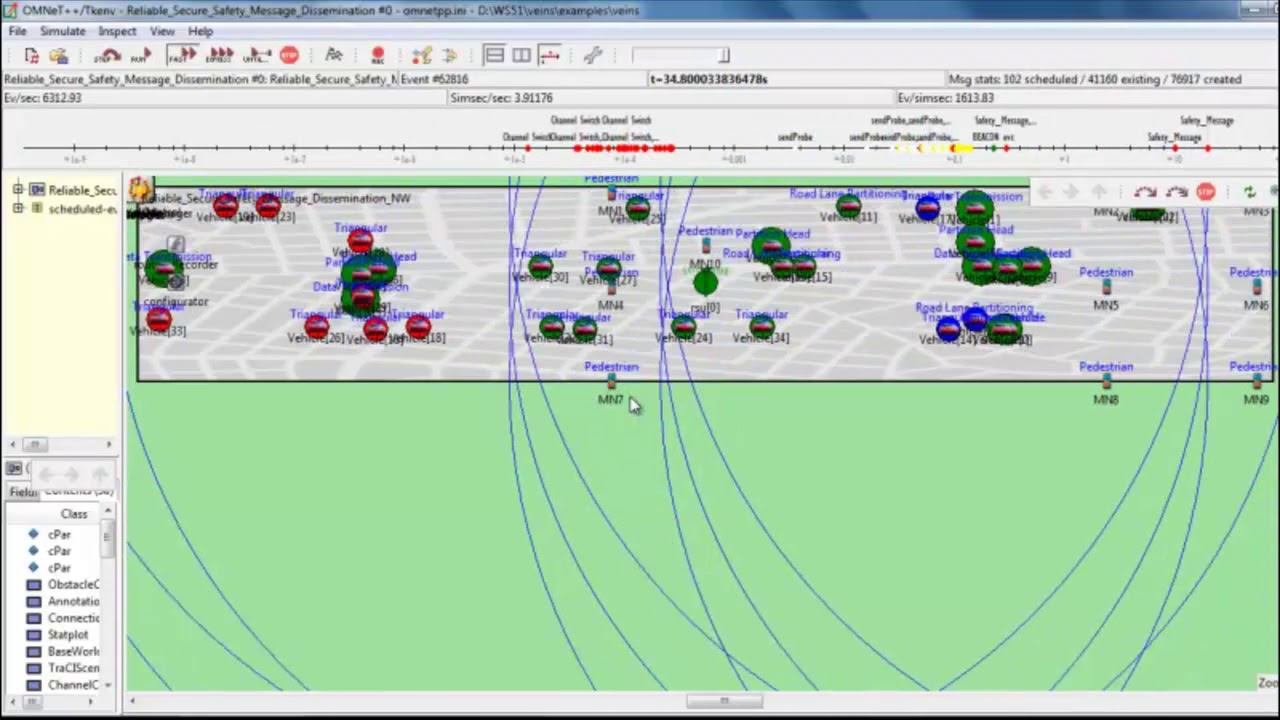Click the EXPRESS run button
The image size is (1280, 720).
click(219, 56)
